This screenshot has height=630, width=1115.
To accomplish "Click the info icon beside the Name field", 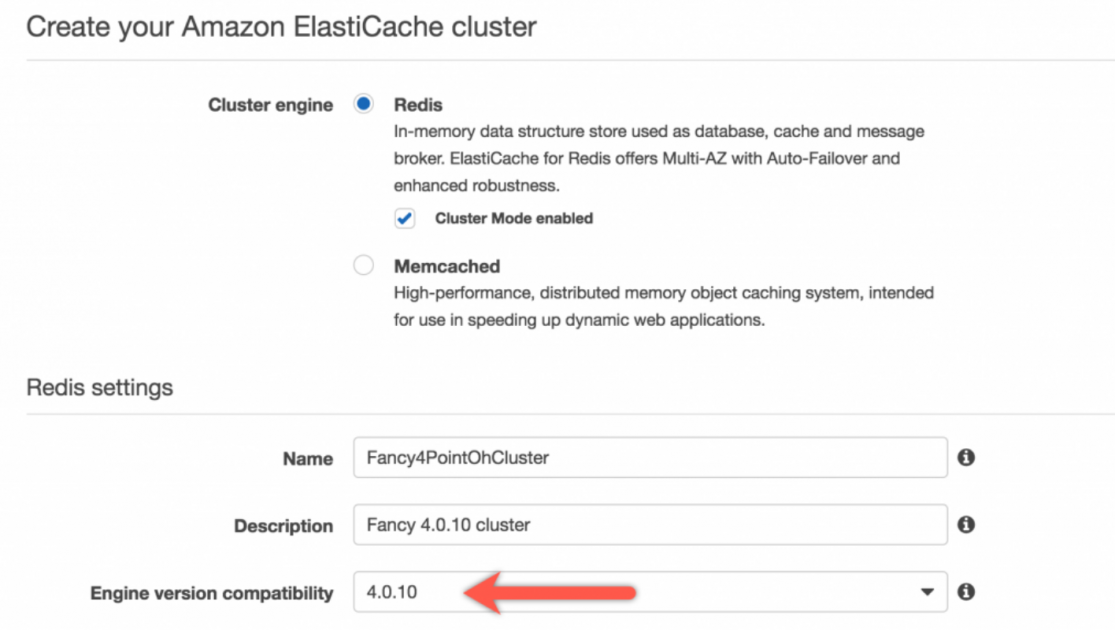I will [x=966, y=458].
